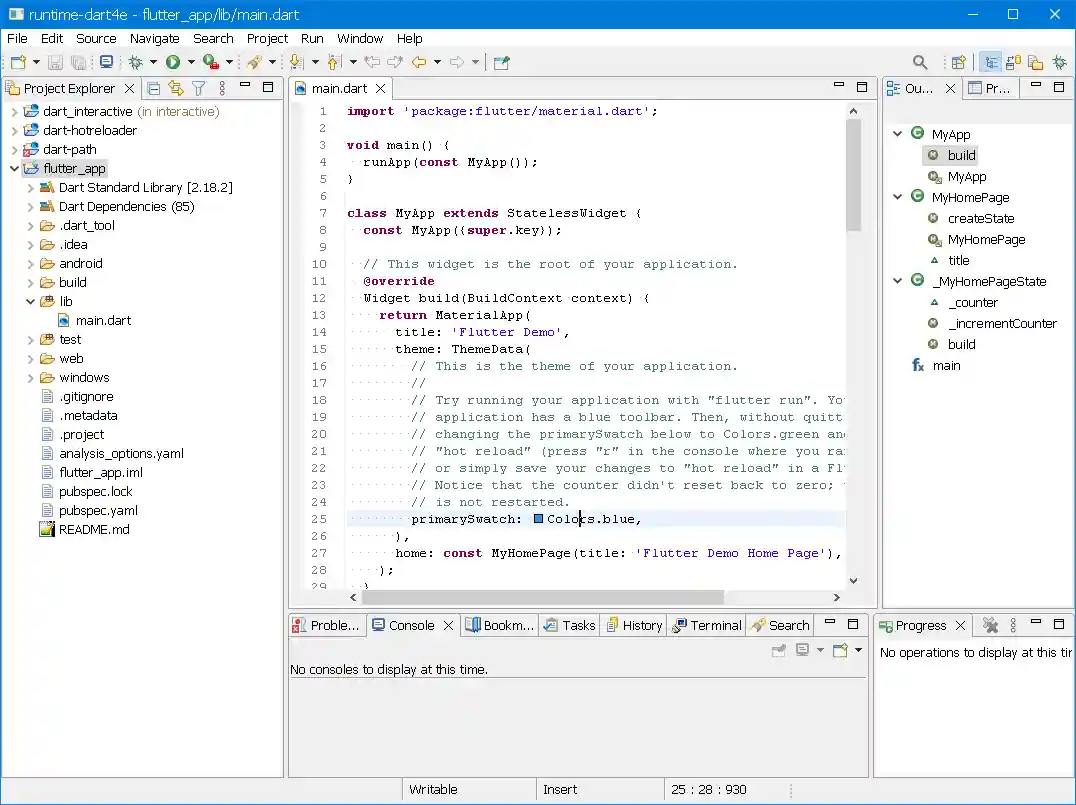Viewport: 1076px width, 805px height.
Task: Click the Open Perspective icon
Action: (958, 62)
